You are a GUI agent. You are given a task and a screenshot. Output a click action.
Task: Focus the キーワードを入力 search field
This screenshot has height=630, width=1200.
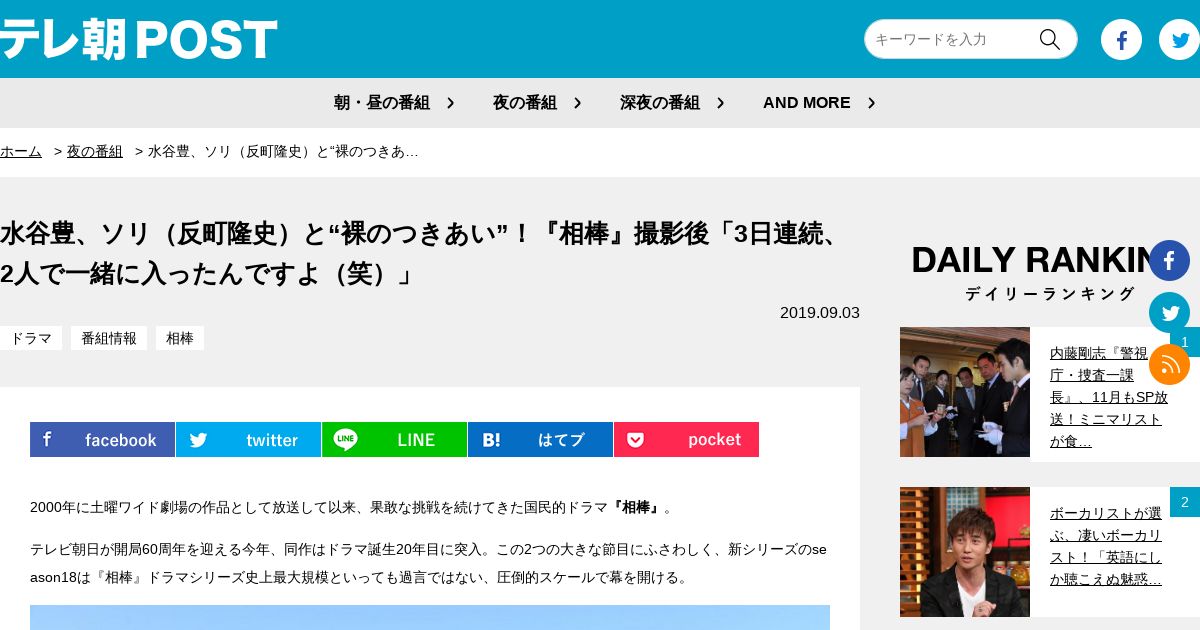(950, 39)
